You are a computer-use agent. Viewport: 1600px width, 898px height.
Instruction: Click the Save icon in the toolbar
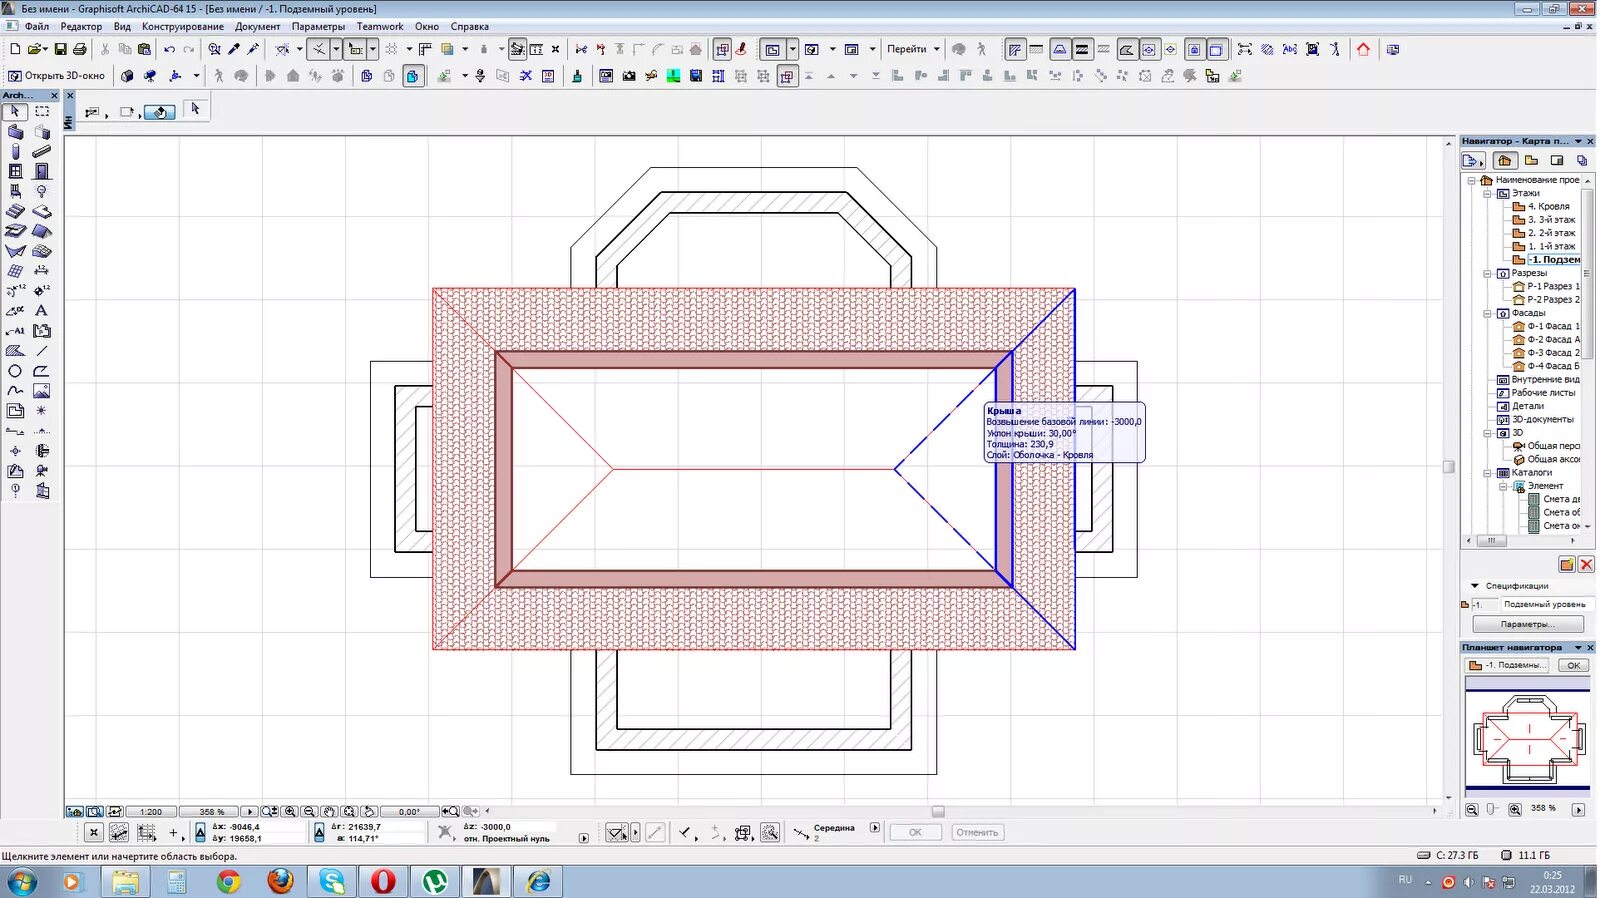click(60, 49)
